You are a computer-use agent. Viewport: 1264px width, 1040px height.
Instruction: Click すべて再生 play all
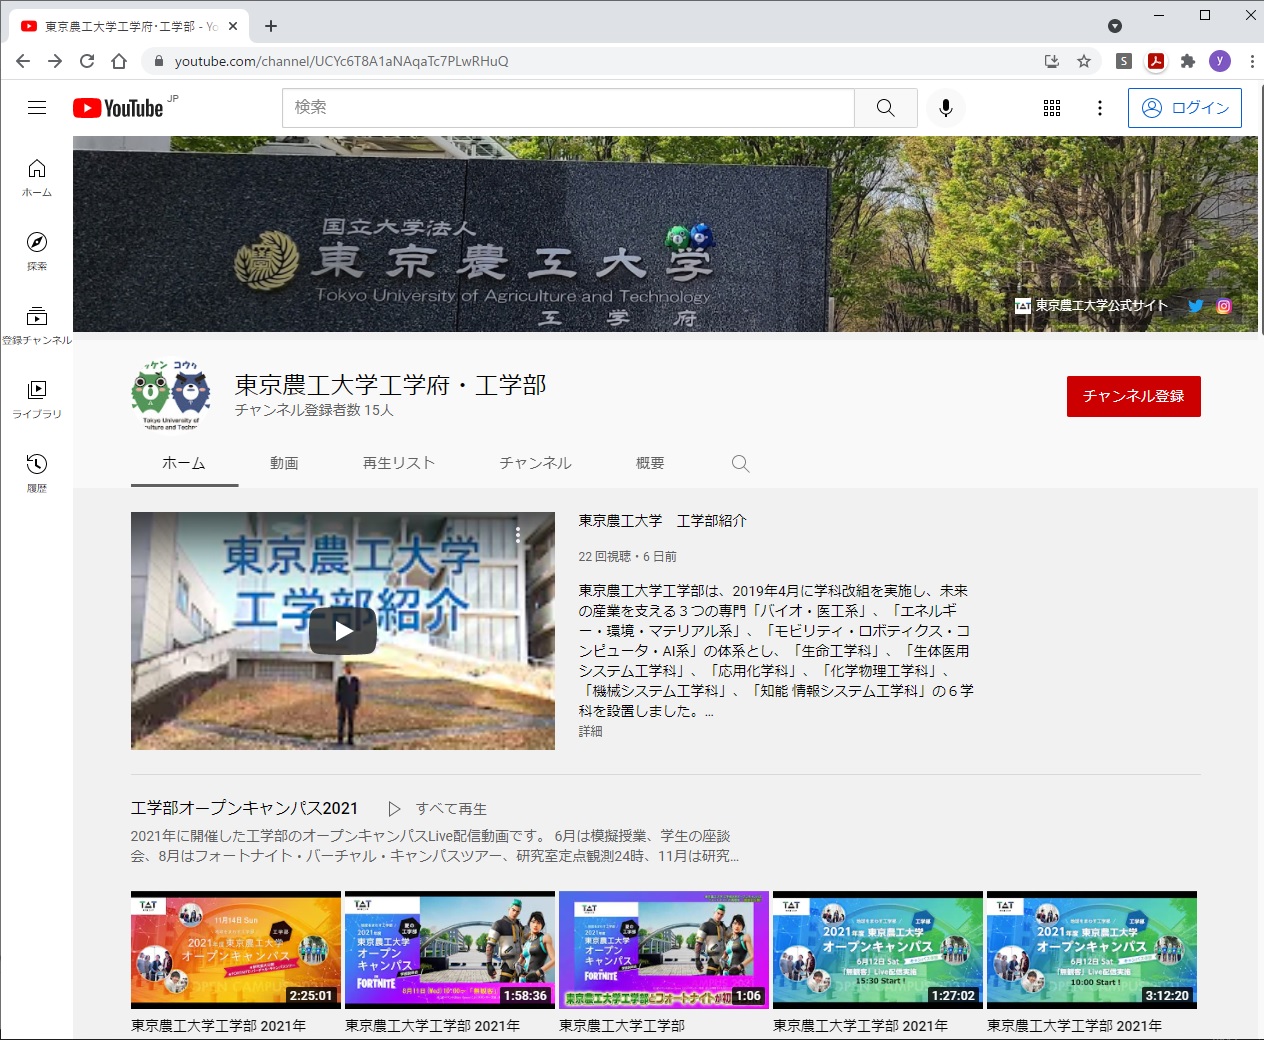438,809
